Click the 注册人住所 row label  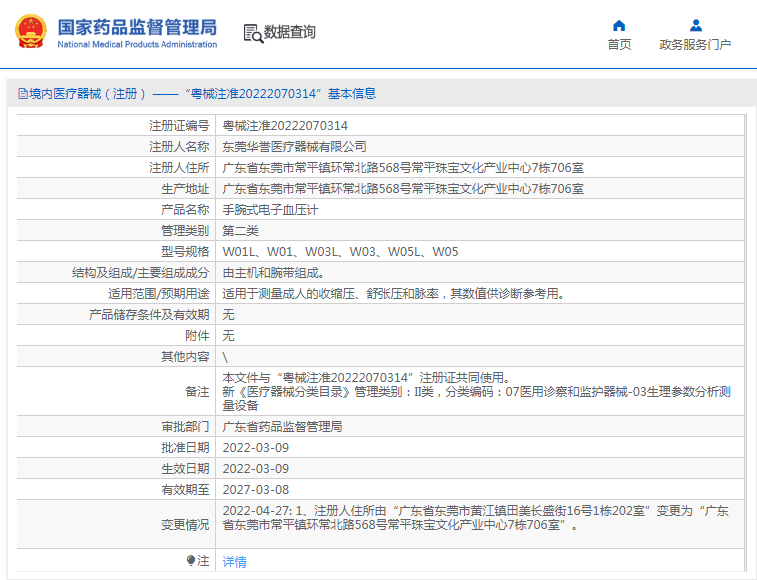tap(179, 168)
